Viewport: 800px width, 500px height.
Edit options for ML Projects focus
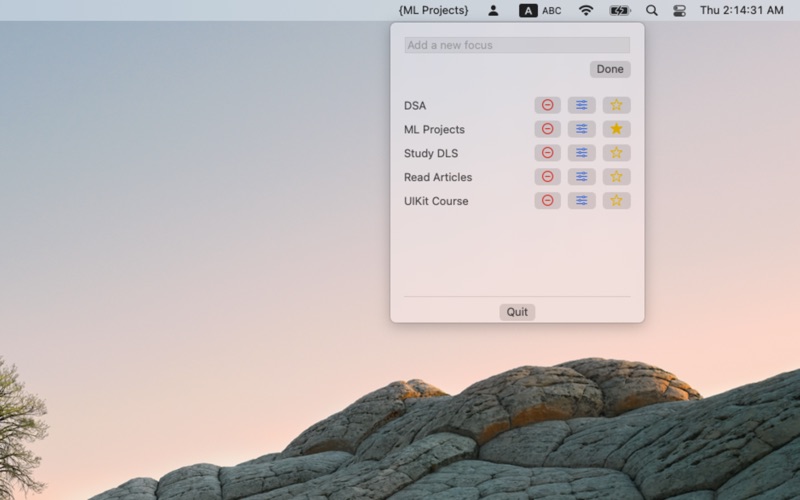pyautogui.click(x=582, y=129)
